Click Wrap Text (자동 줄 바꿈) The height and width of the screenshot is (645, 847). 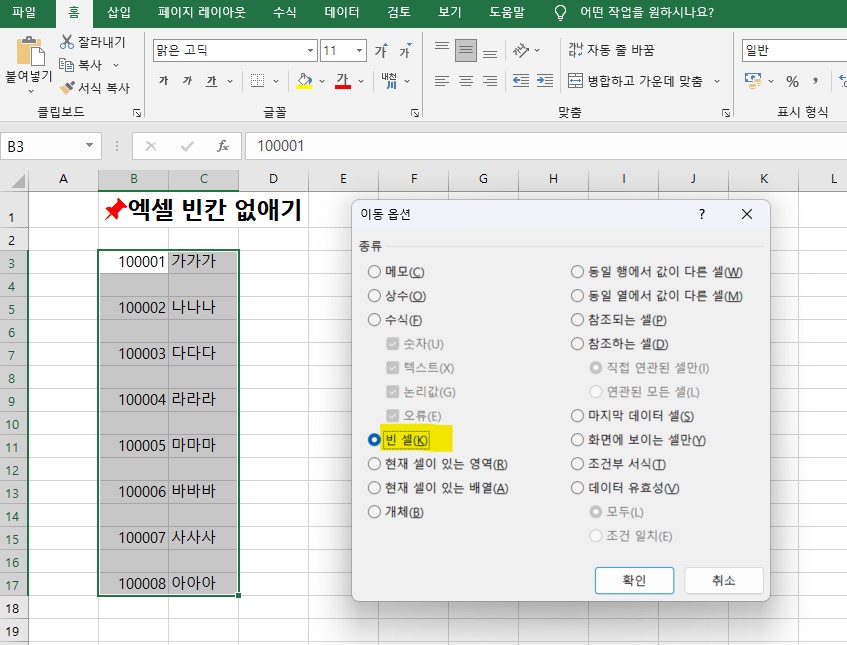click(x=611, y=50)
